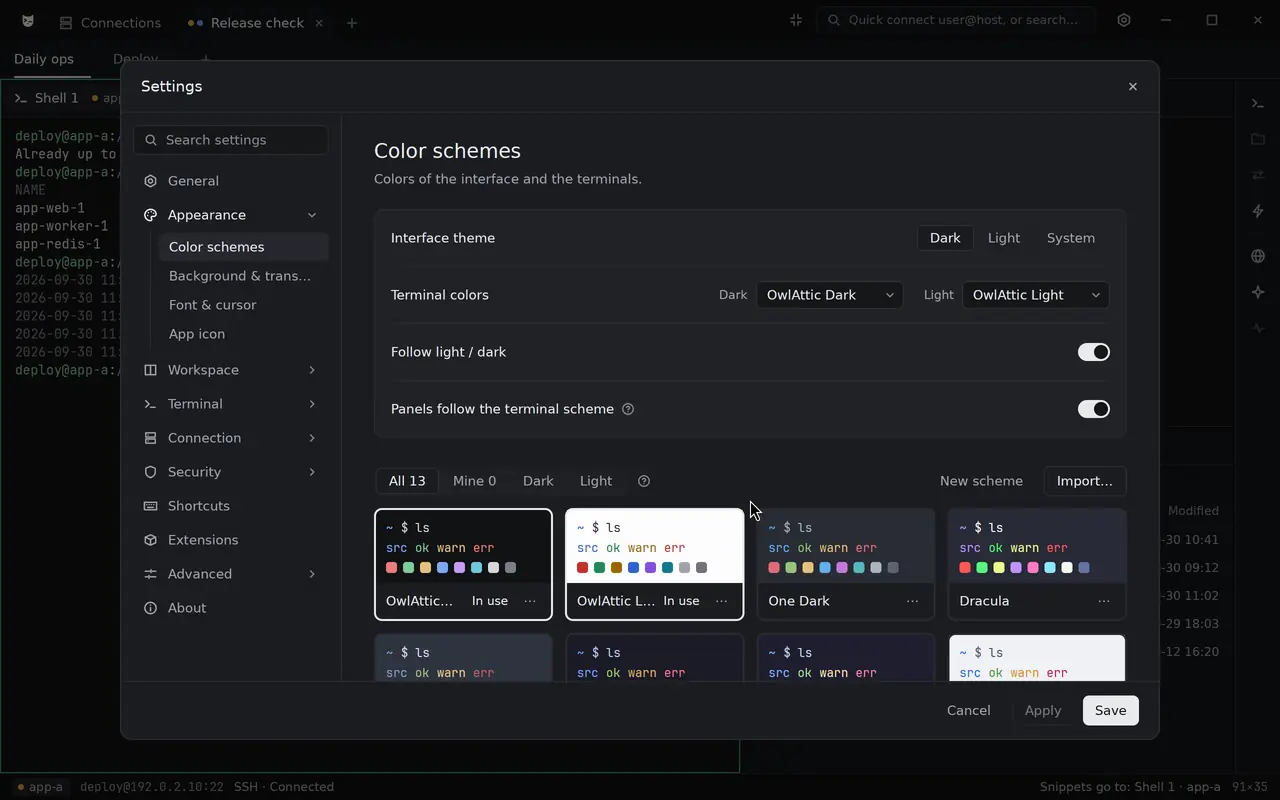The height and width of the screenshot is (800, 1280).
Task: Click the Appearance palette icon
Action: pyautogui.click(x=150, y=215)
